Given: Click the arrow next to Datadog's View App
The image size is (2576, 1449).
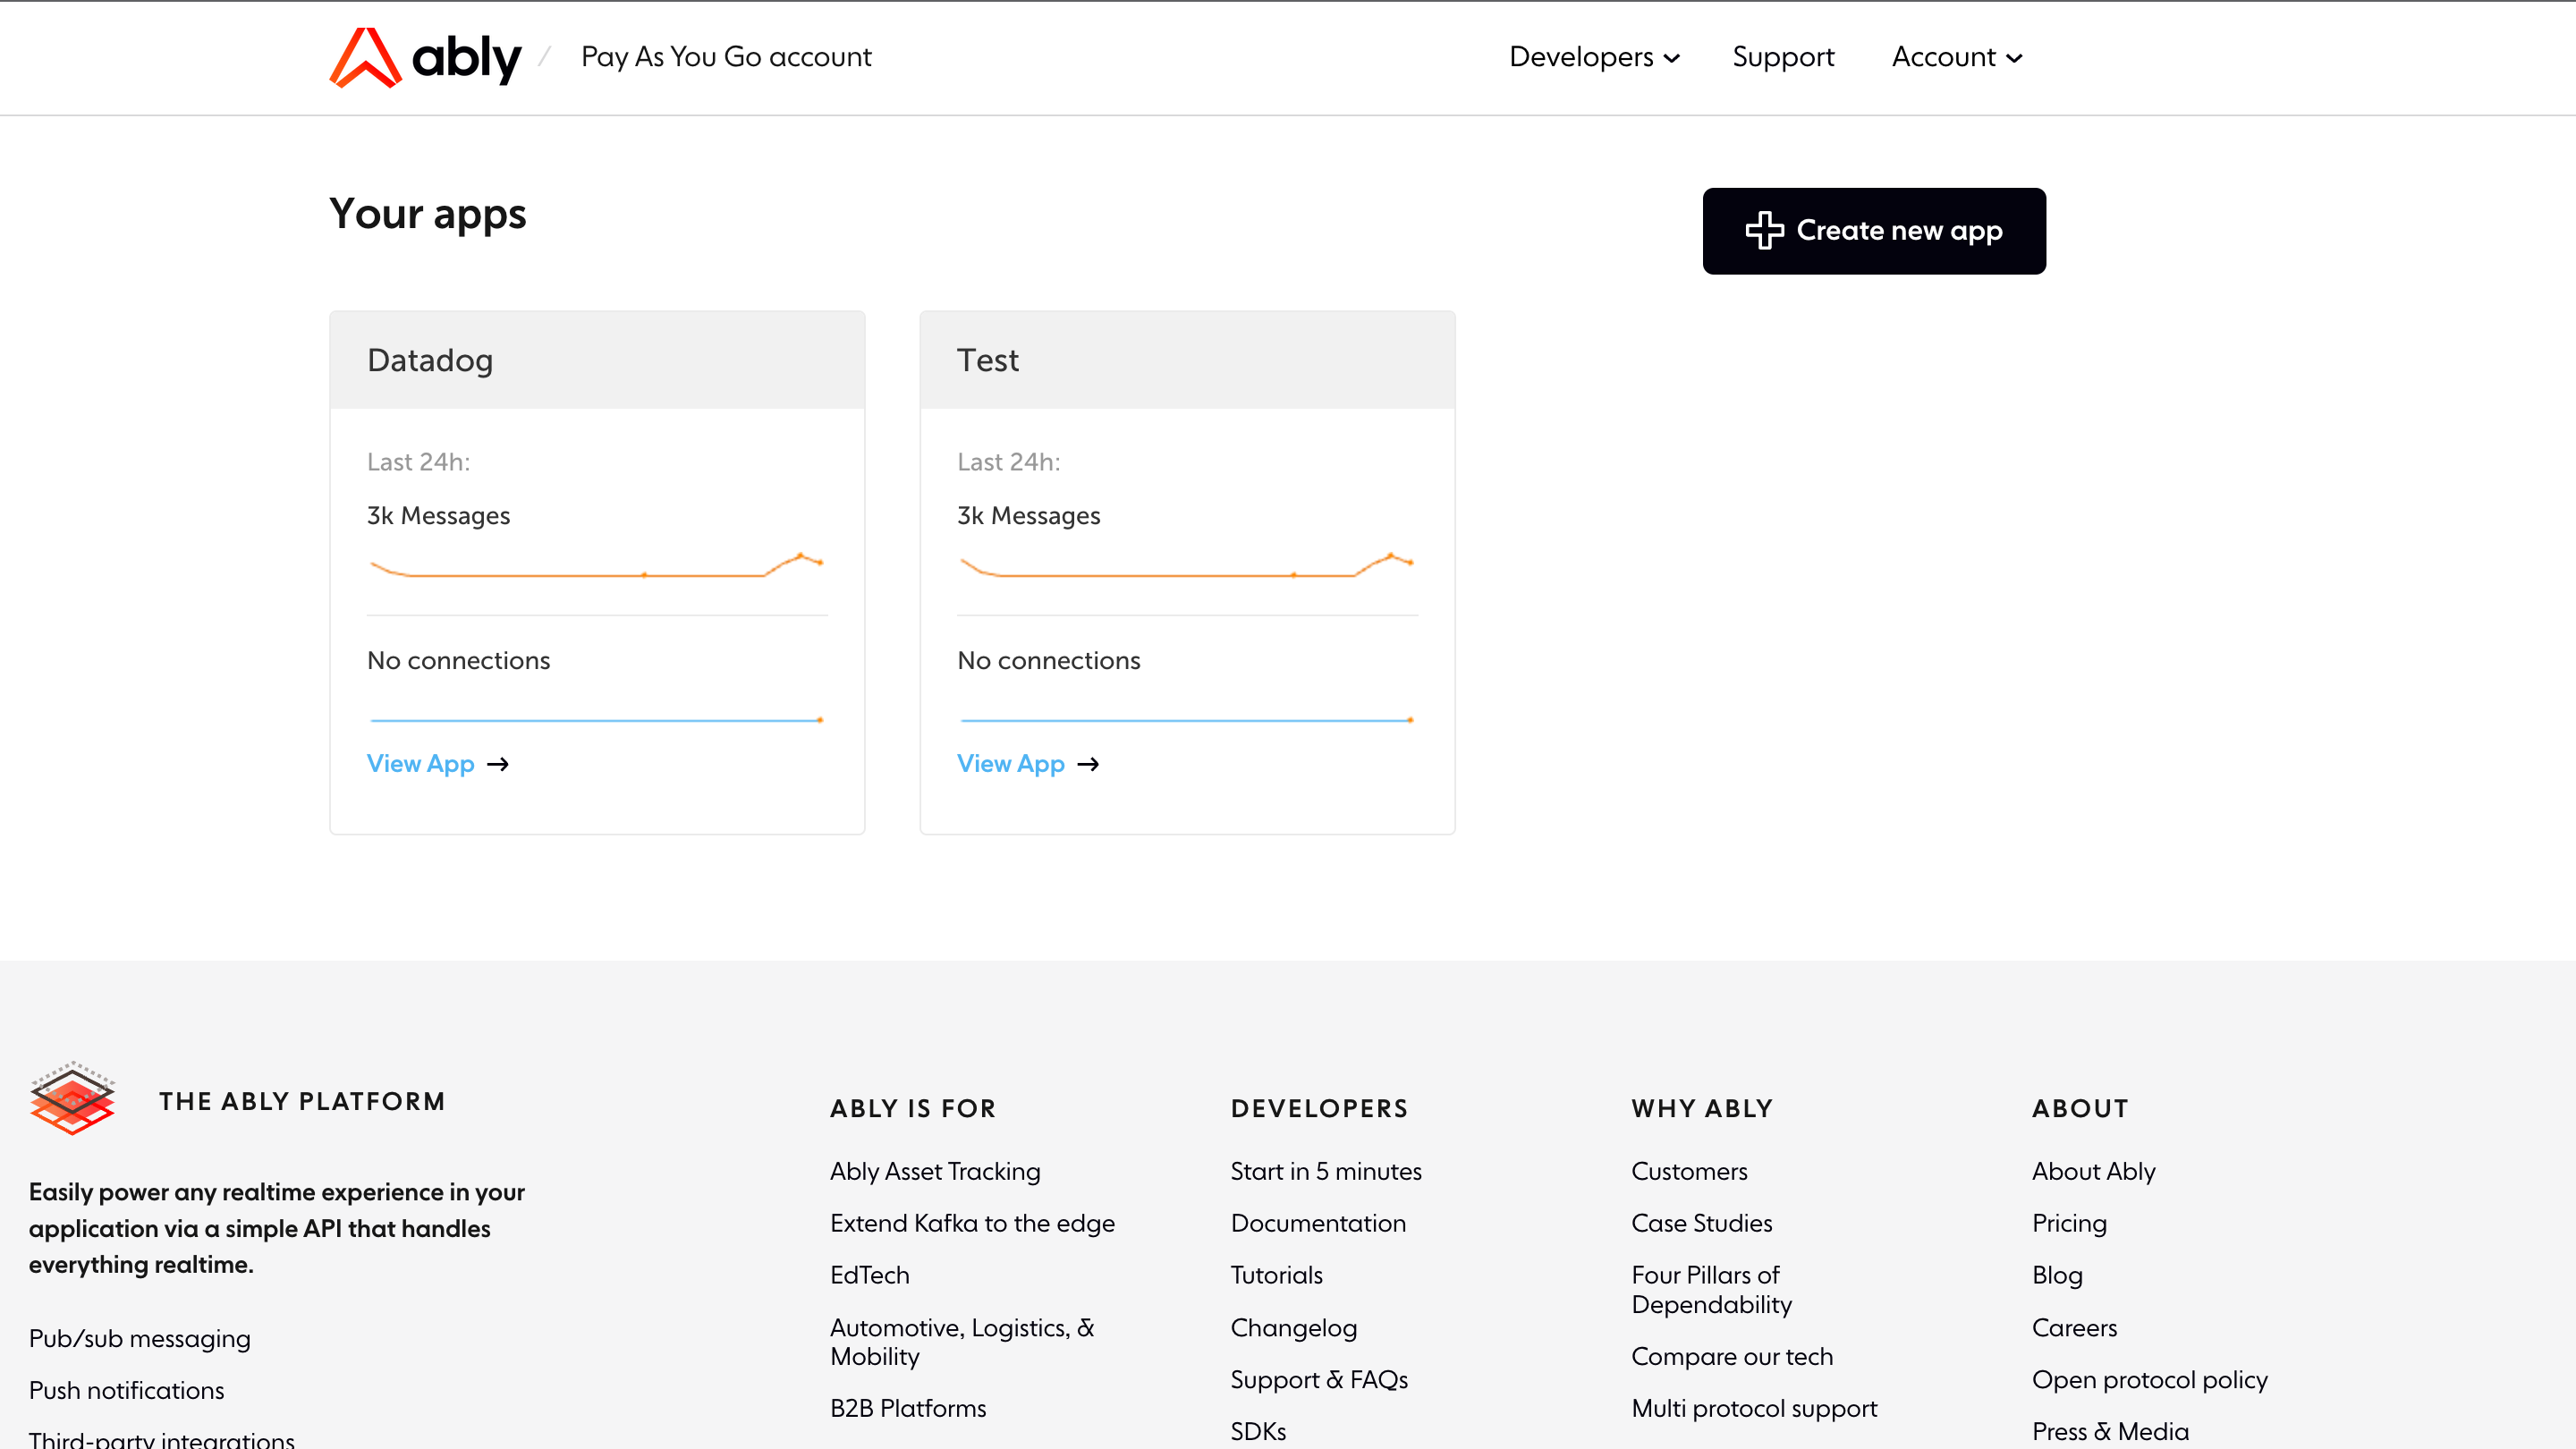Looking at the screenshot, I should [x=498, y=765].
